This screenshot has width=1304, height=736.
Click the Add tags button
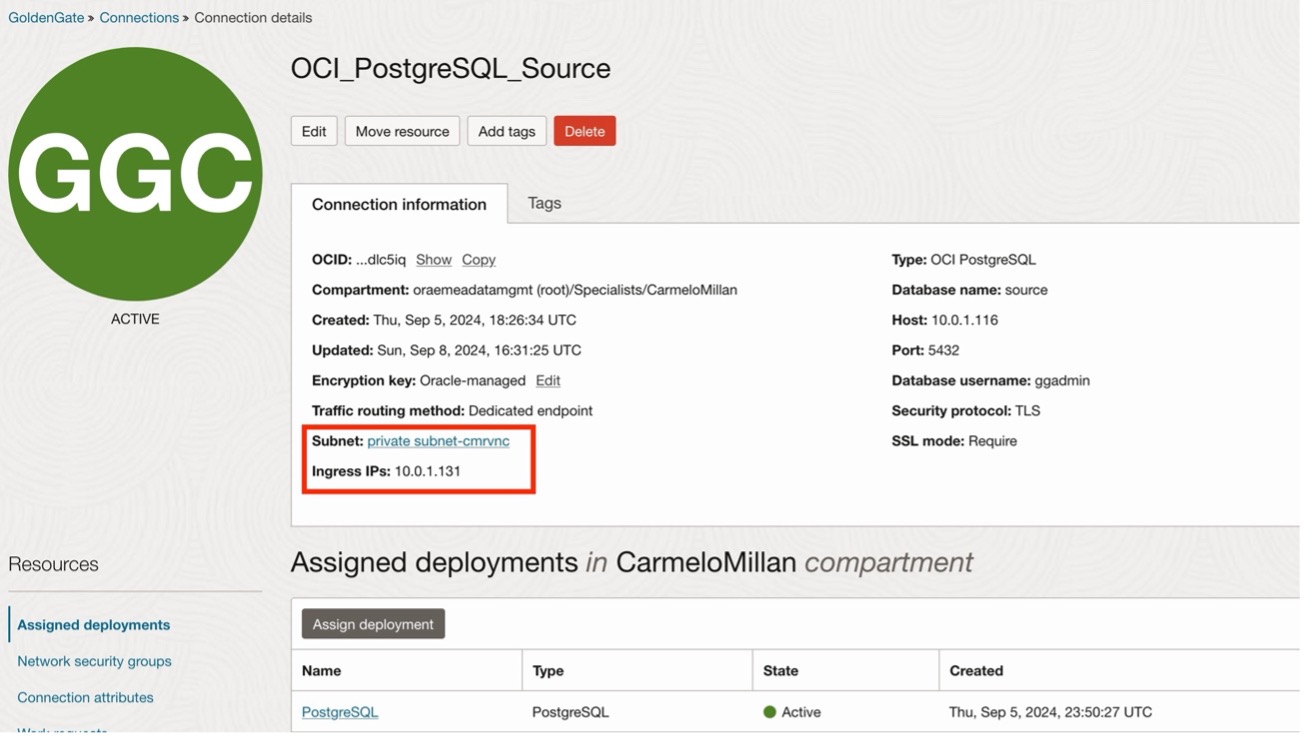pyautogui.click(x=506, y=132)
